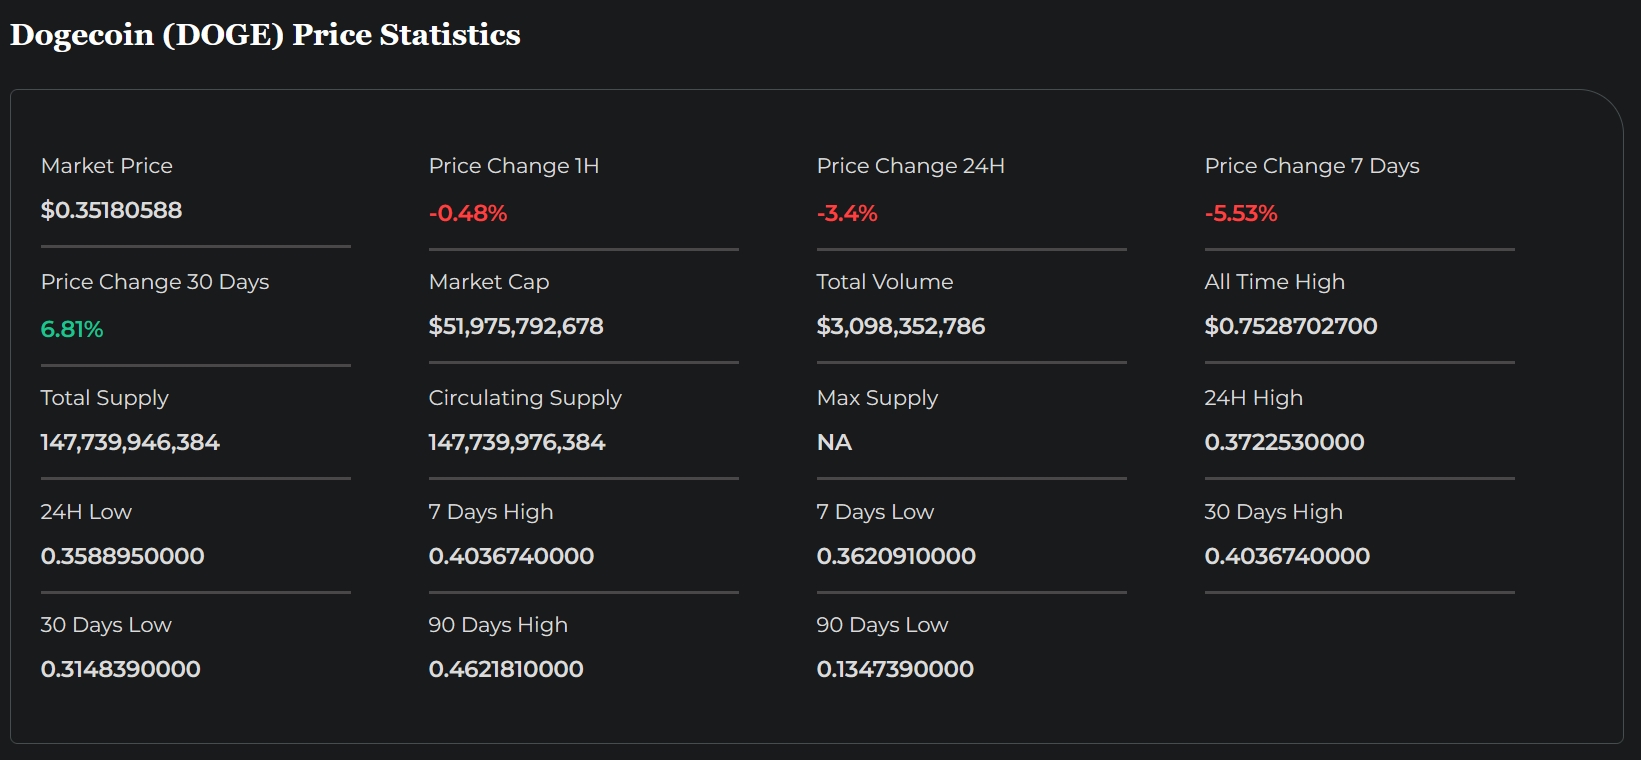Click the Total Volume value $3,098,352,786
The image size is (1641, 760).
(x=901, y=326)
